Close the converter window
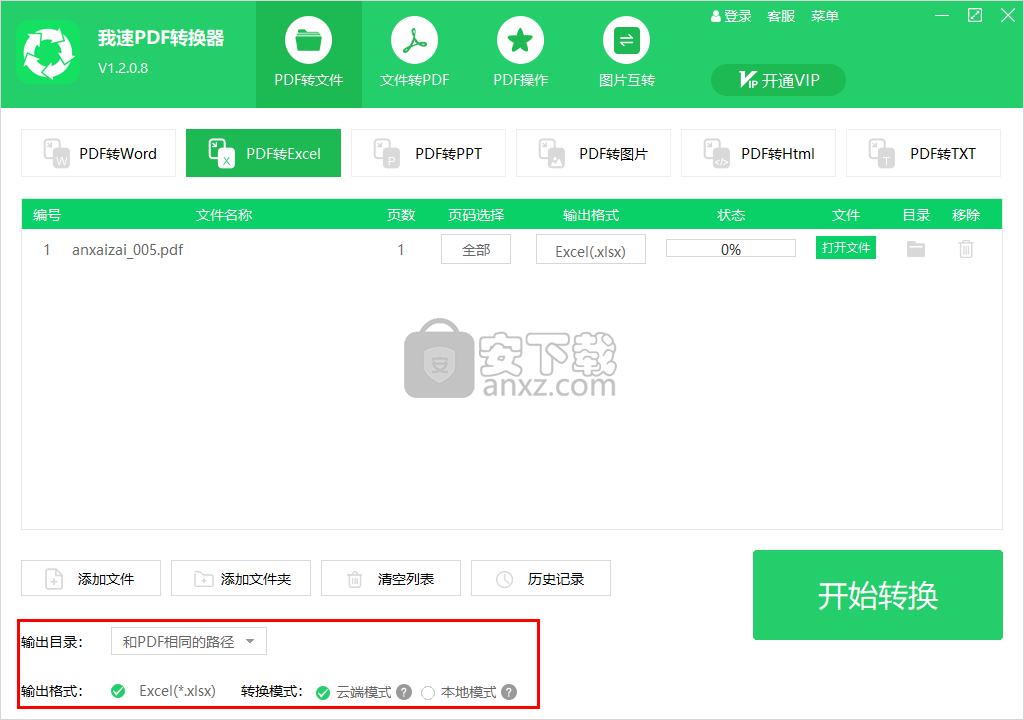1024x720 pixels. 1008,16
